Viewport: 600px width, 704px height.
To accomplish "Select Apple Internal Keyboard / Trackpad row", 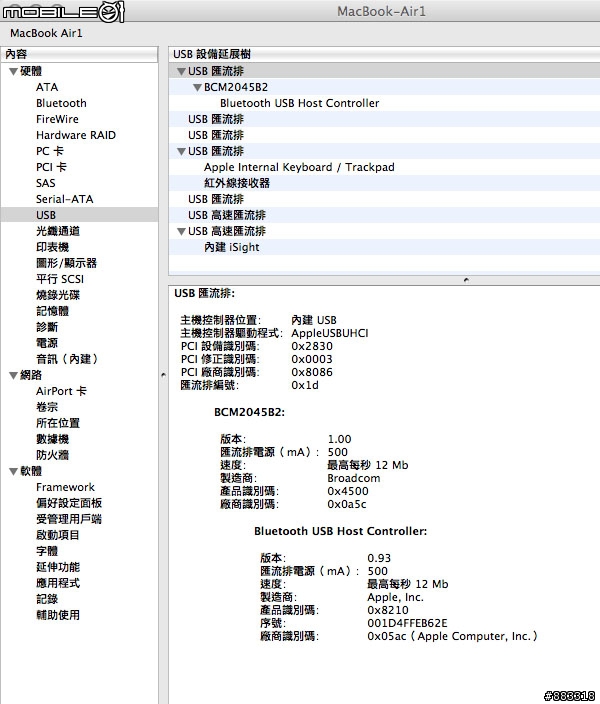I will click(x=384, y=167).
